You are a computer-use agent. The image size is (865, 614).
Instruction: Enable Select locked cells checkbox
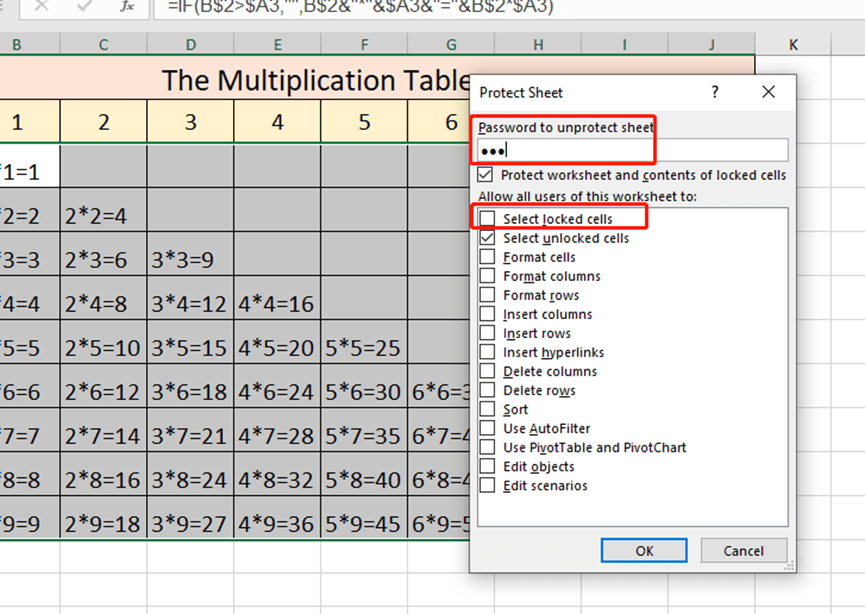click(x=488, y=218)
